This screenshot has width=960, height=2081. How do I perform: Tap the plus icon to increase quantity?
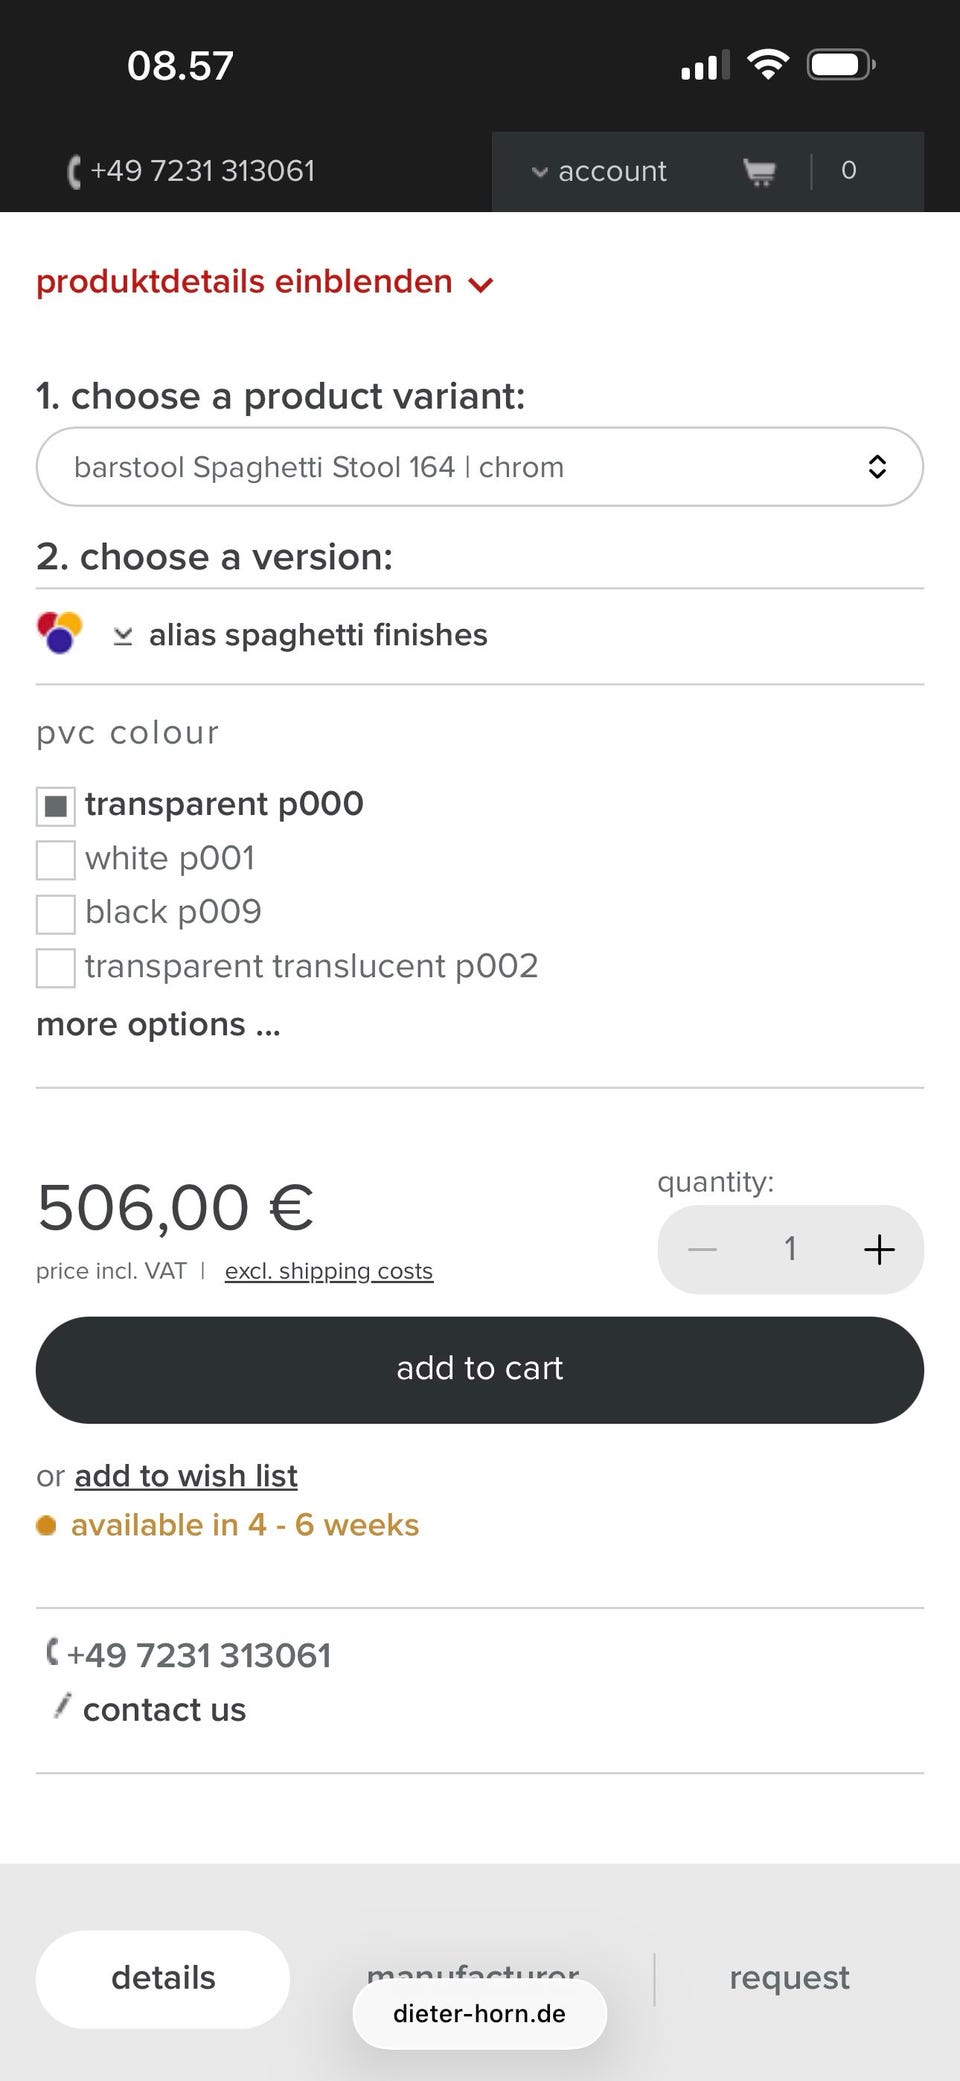pos(879,1249)
